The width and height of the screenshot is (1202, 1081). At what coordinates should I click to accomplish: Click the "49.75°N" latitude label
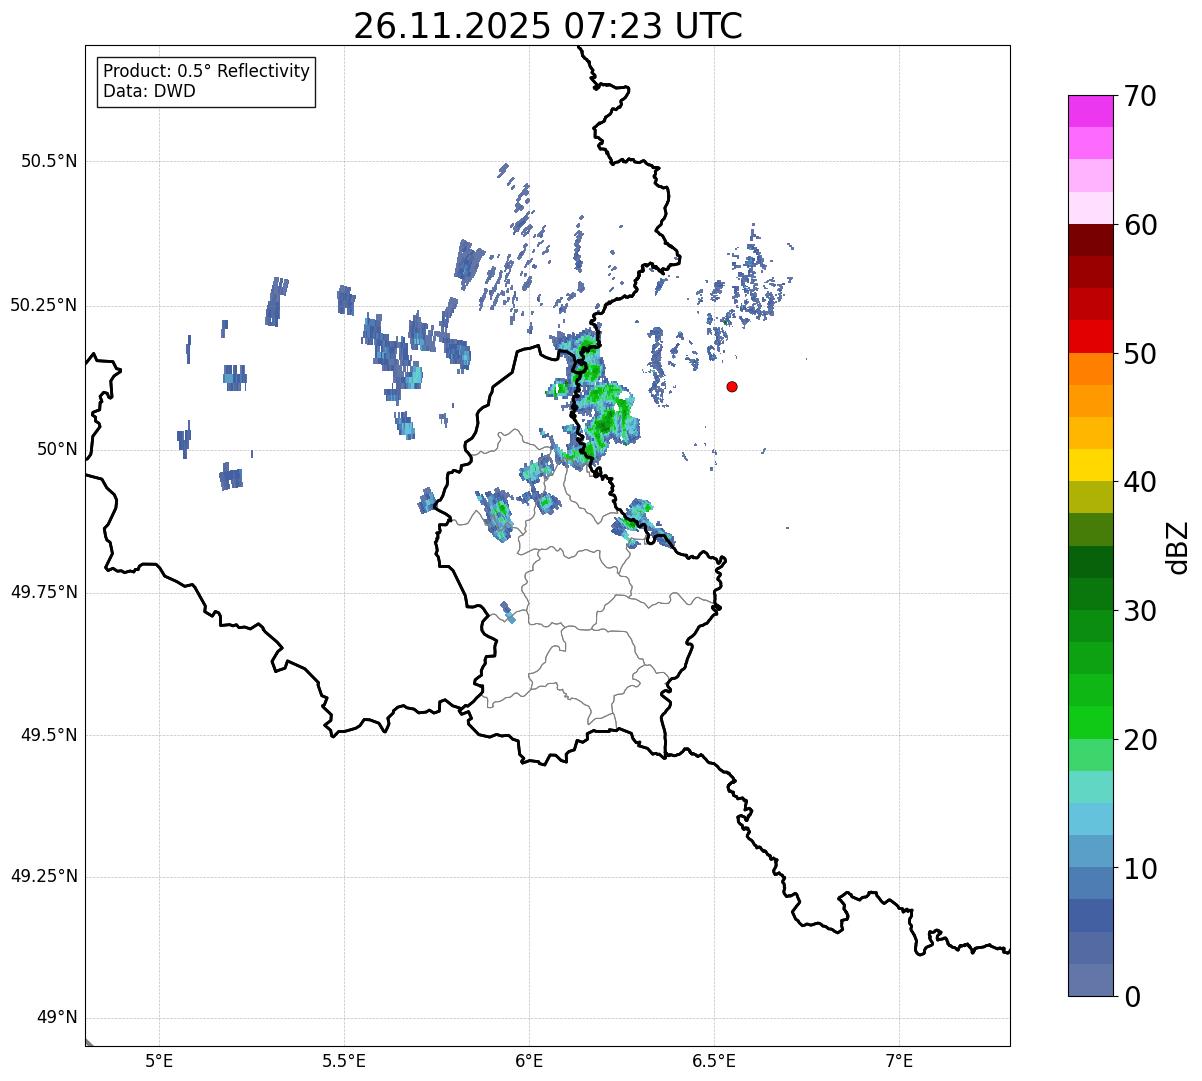44,592
